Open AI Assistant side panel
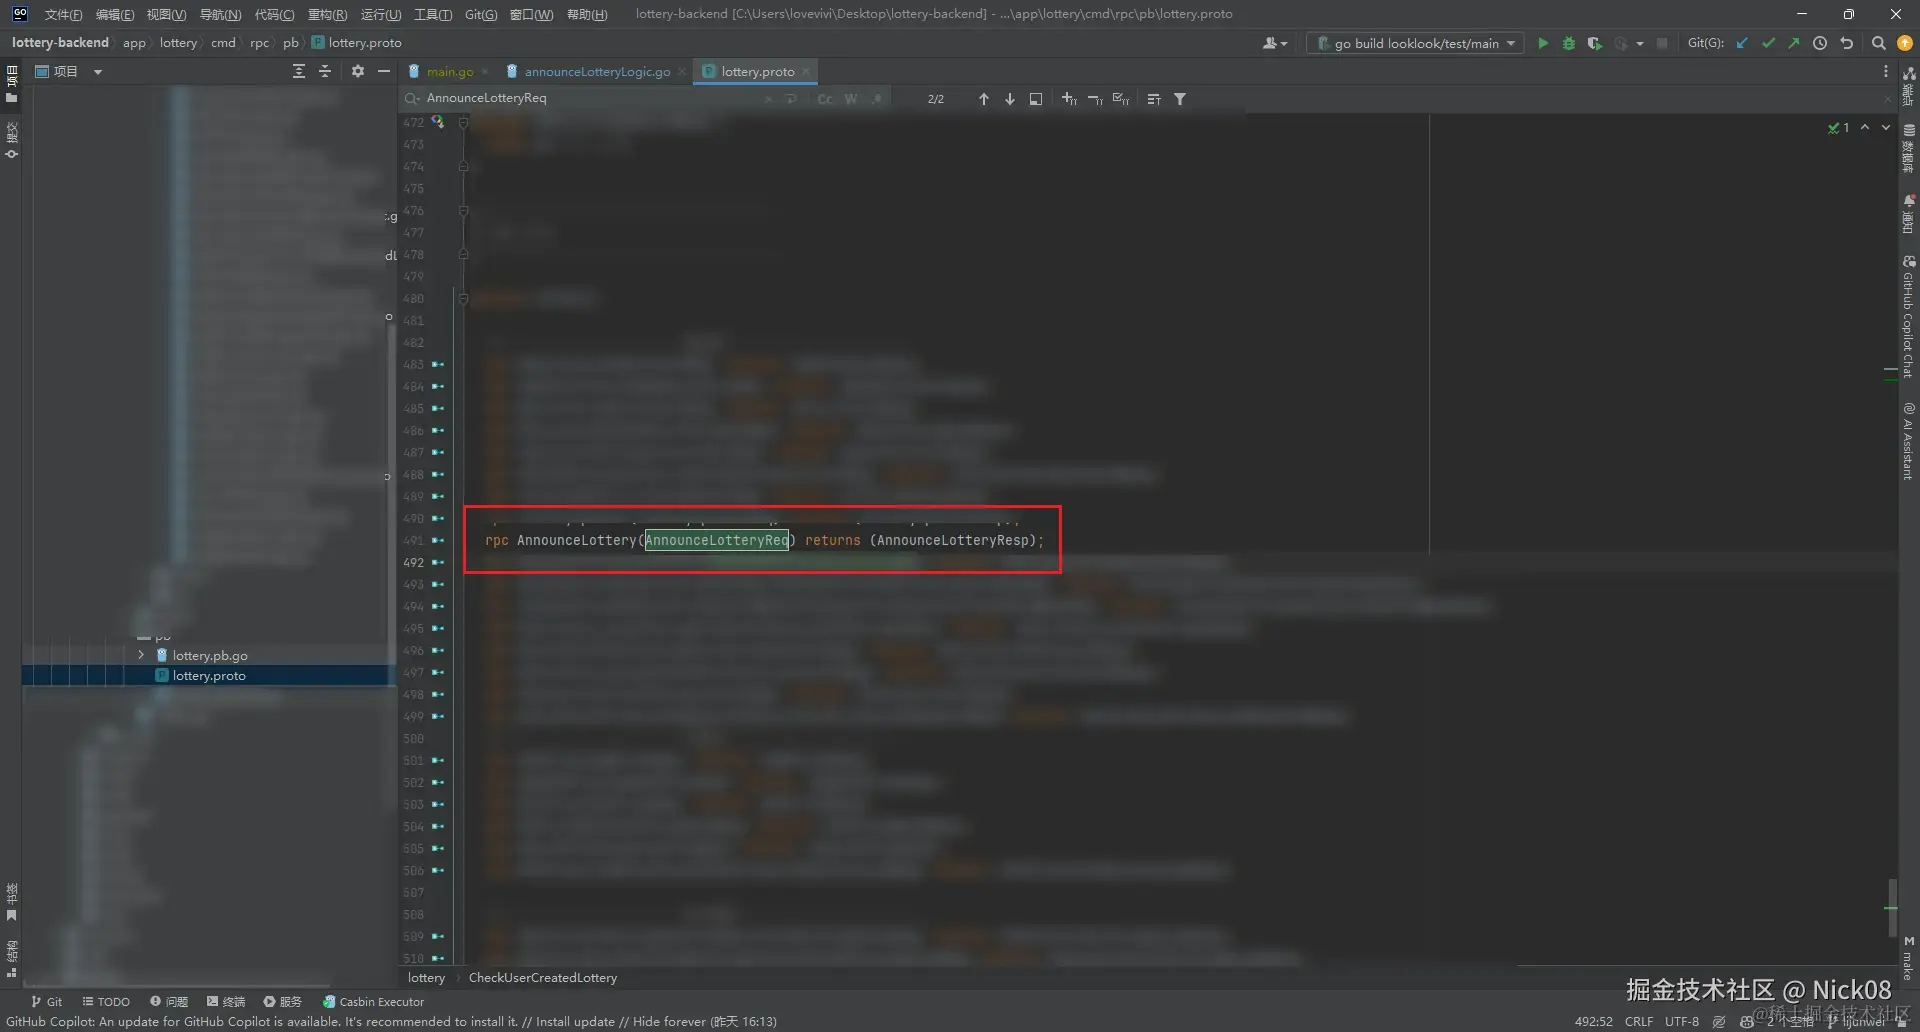 [x=1908, y=441]
